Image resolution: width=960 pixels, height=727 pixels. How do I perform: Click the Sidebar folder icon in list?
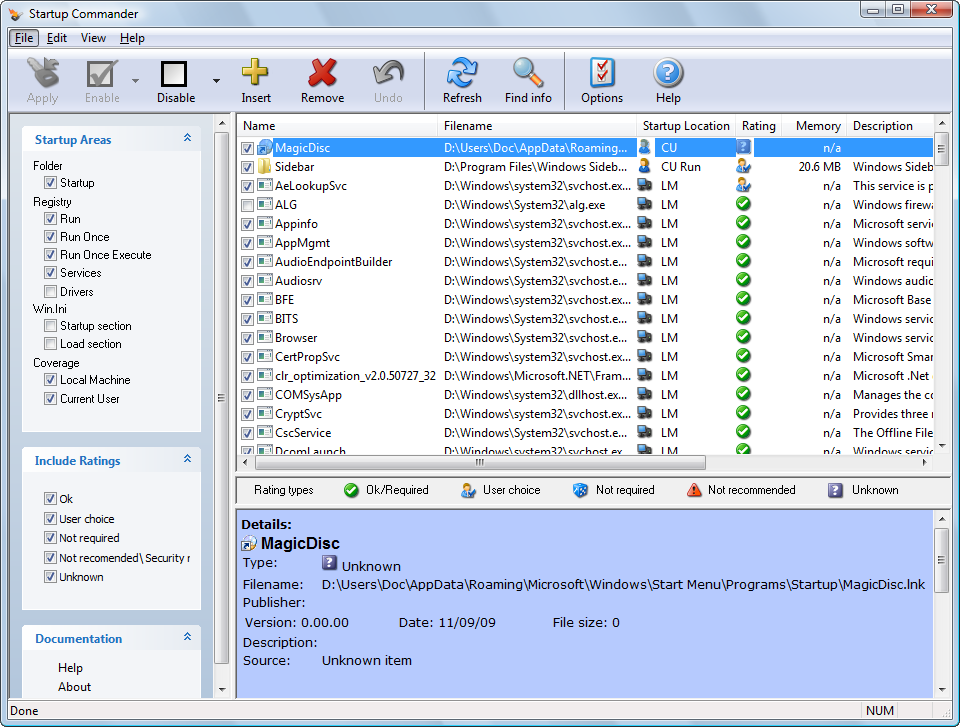[265, 167]
